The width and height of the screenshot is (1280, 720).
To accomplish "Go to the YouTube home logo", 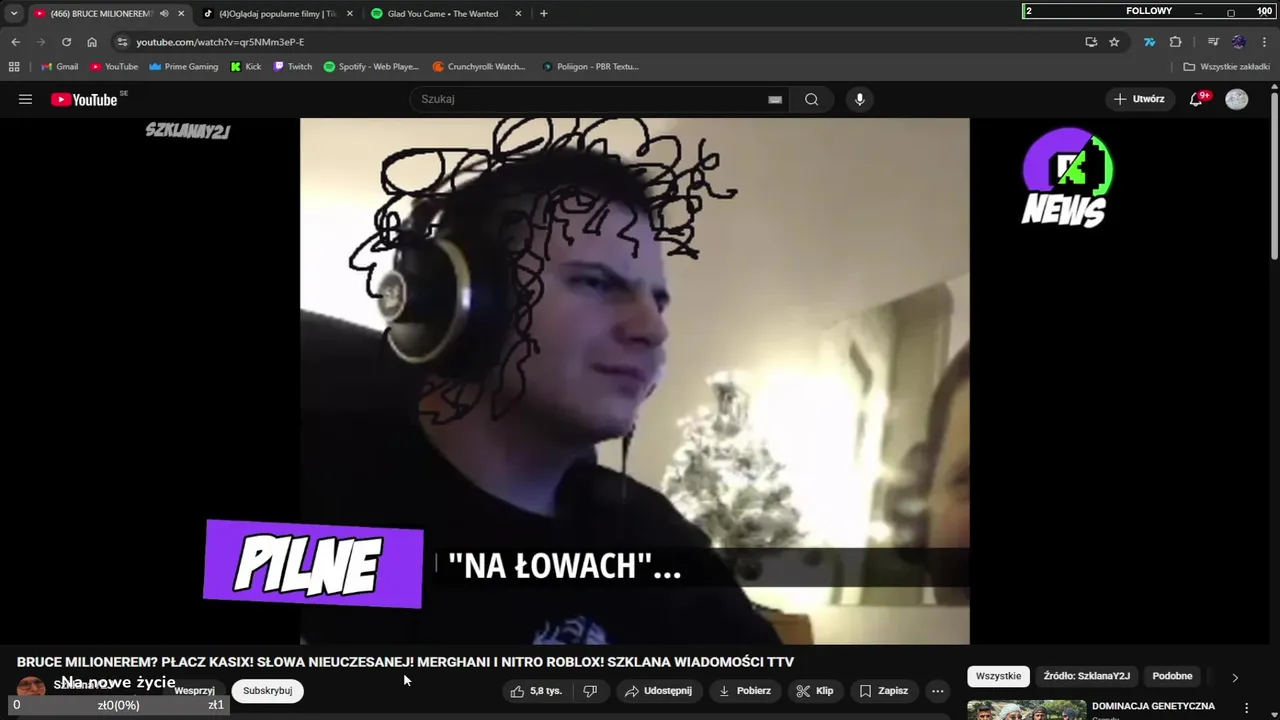I will coord(84,99).
